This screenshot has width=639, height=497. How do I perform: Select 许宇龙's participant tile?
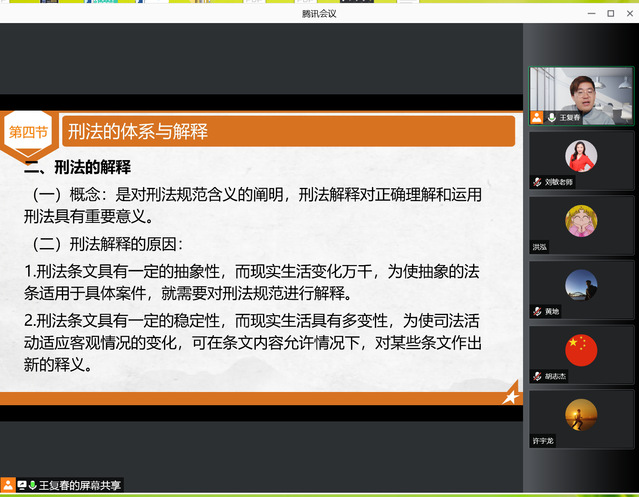(581, 418)
